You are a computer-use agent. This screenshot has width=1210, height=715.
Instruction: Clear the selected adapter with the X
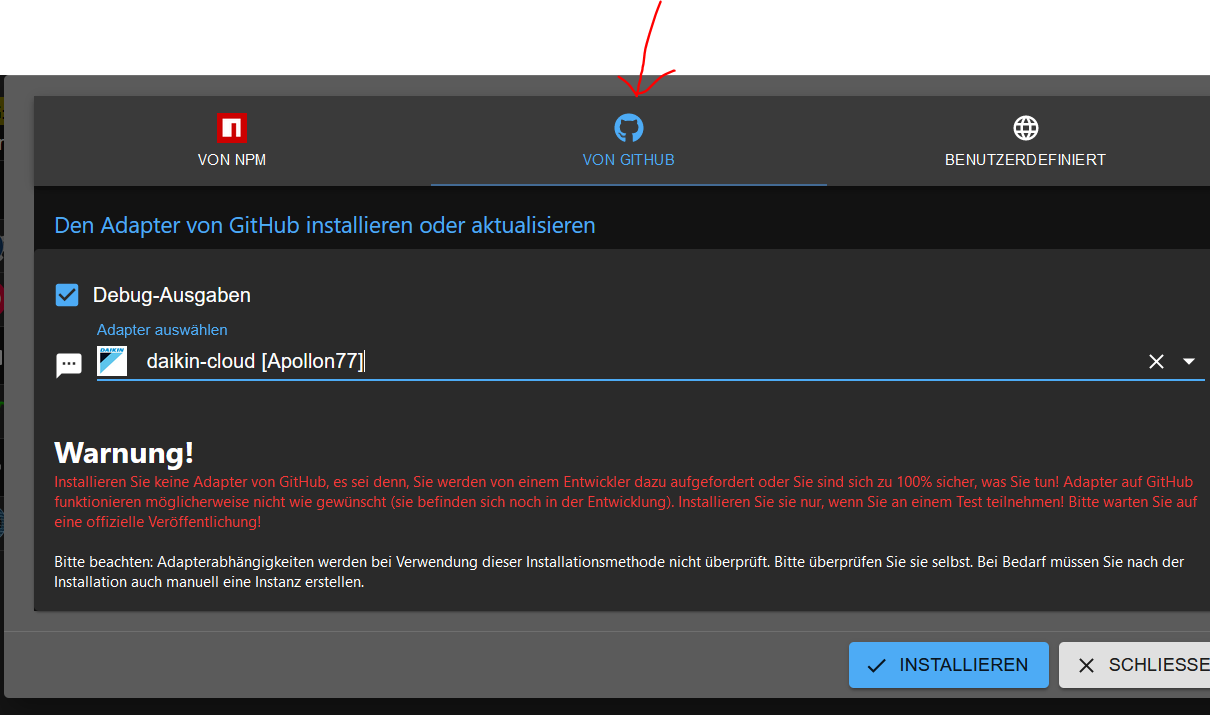point(1156,362)
